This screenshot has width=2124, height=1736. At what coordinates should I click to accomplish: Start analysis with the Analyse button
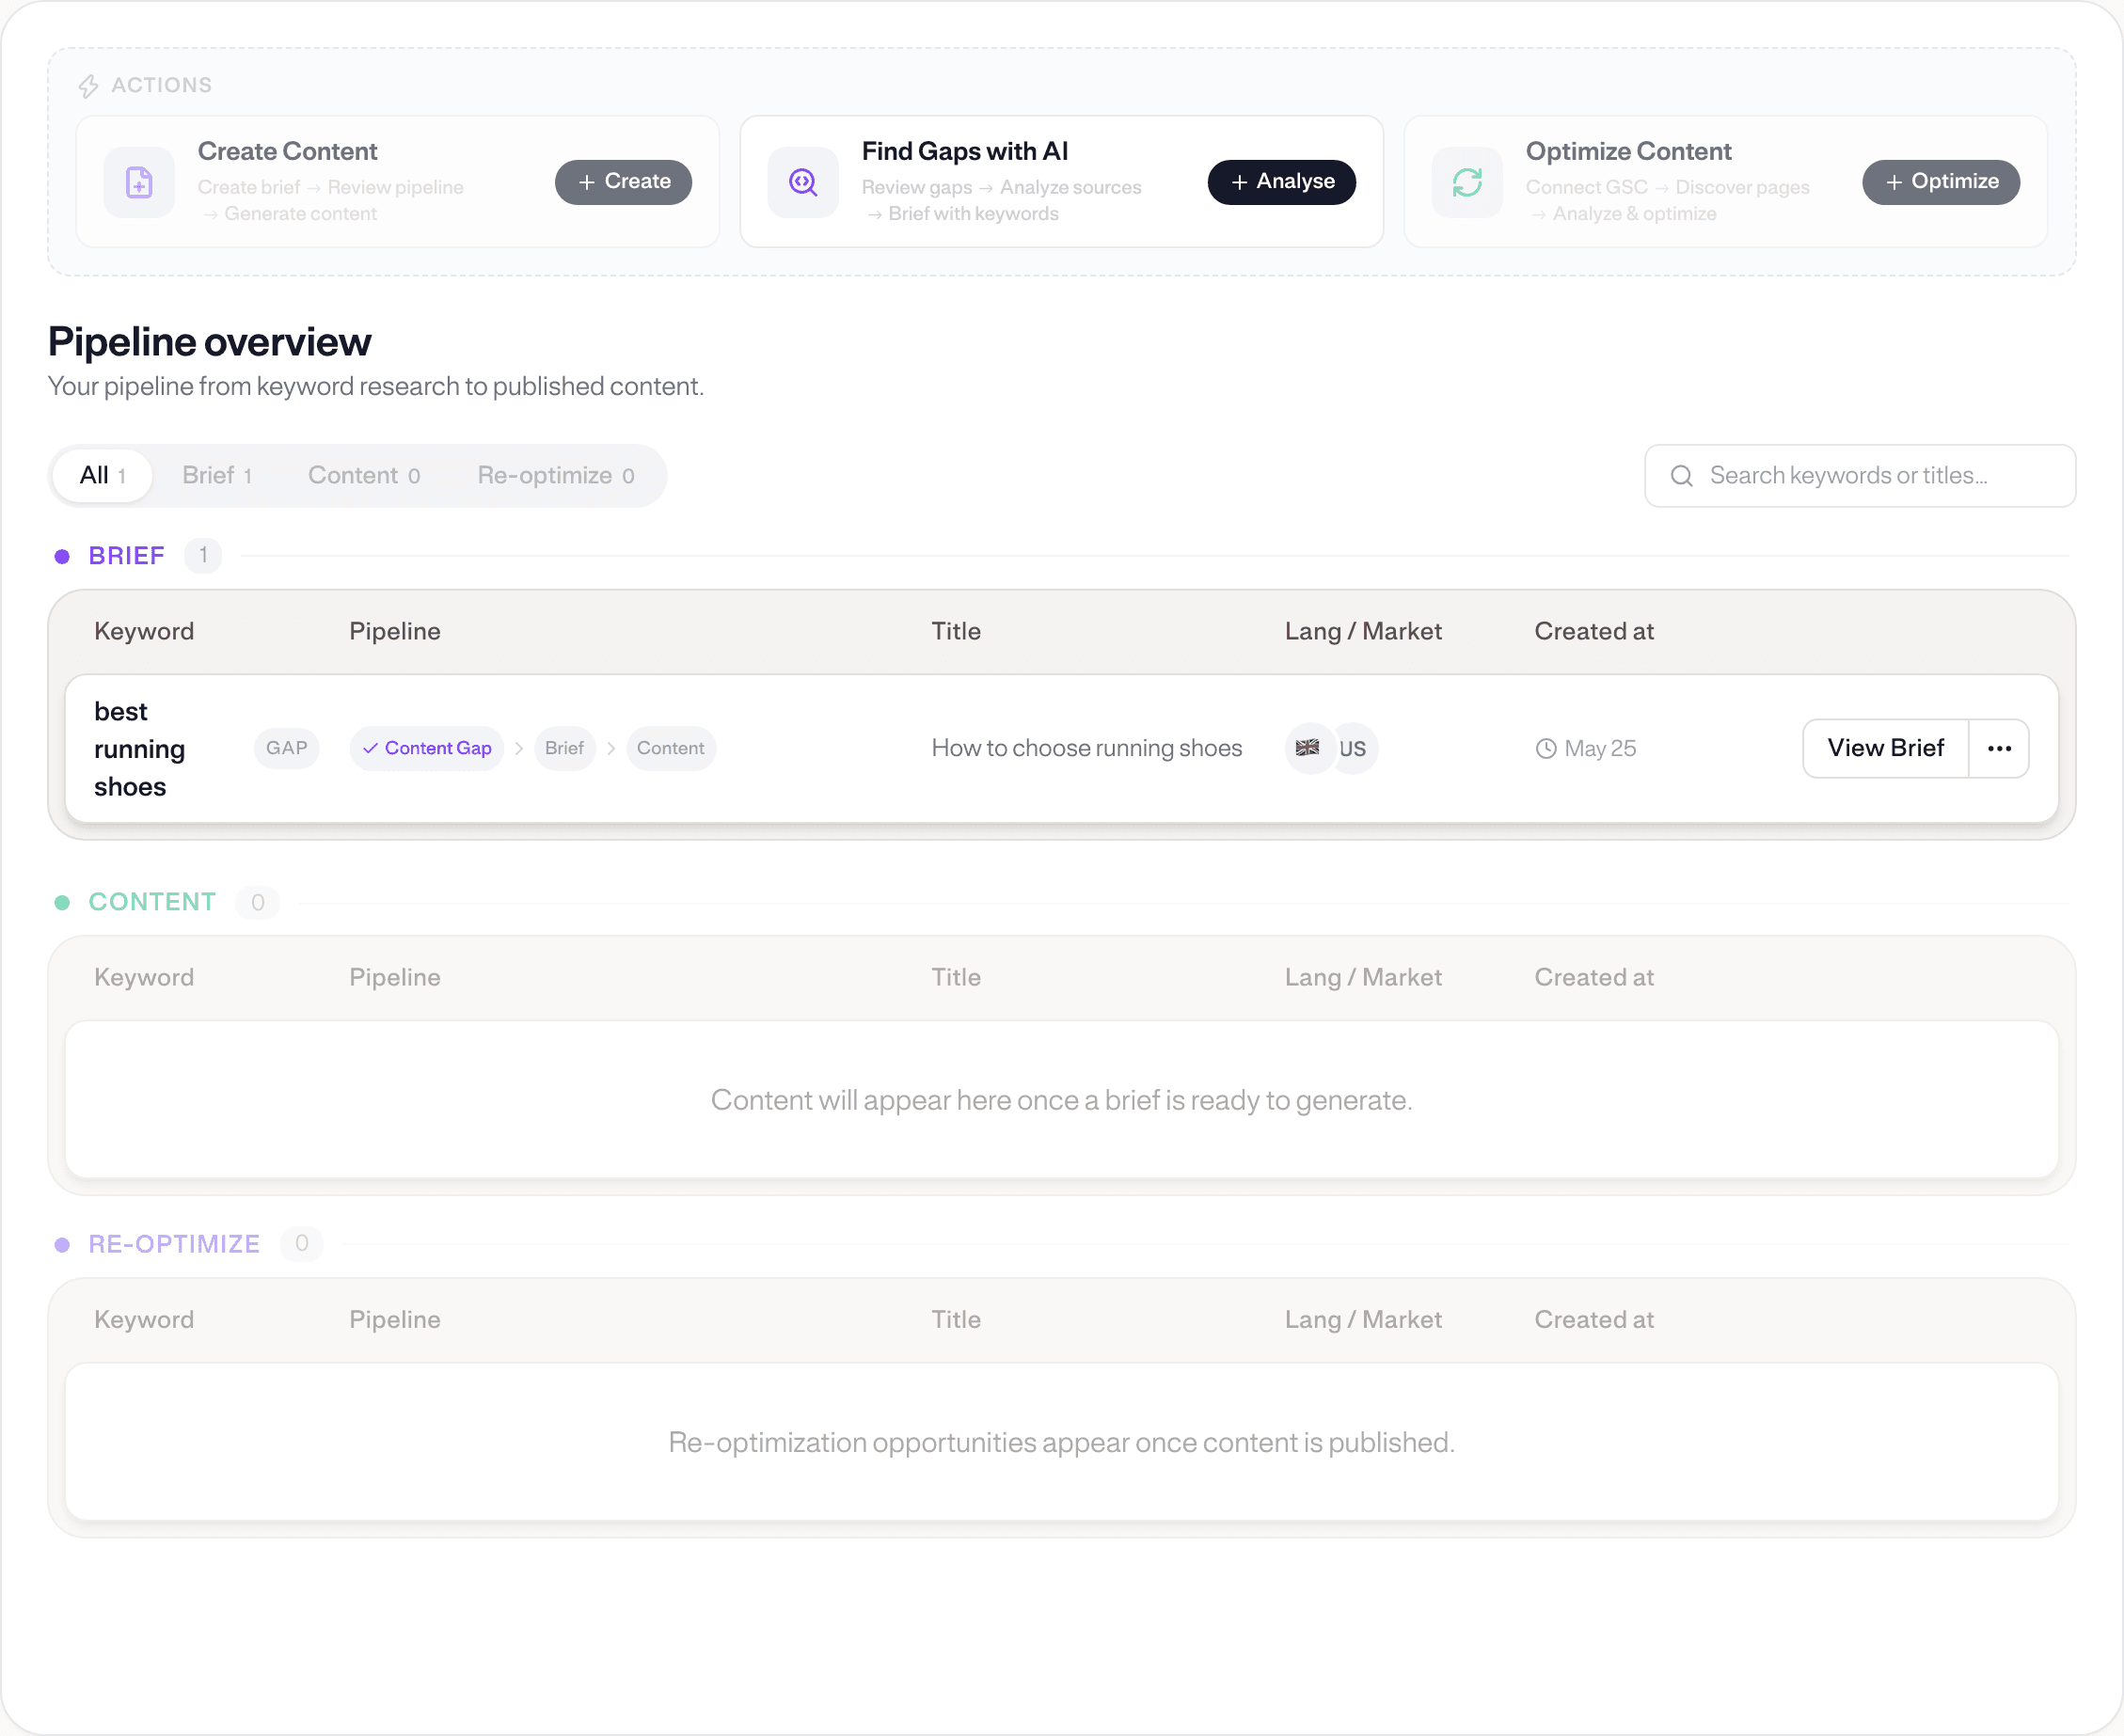click(x=1282, y=182)
